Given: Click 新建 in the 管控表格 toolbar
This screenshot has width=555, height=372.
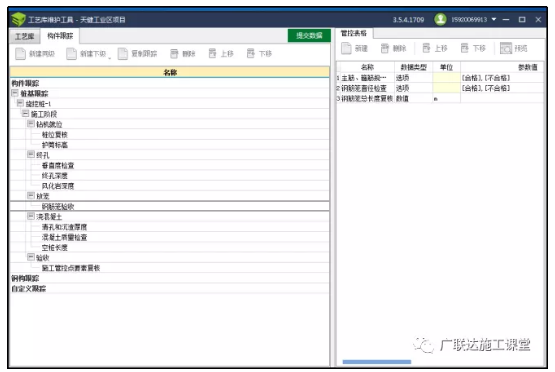Looking at the screenshot, I should (x=354, y=48).
